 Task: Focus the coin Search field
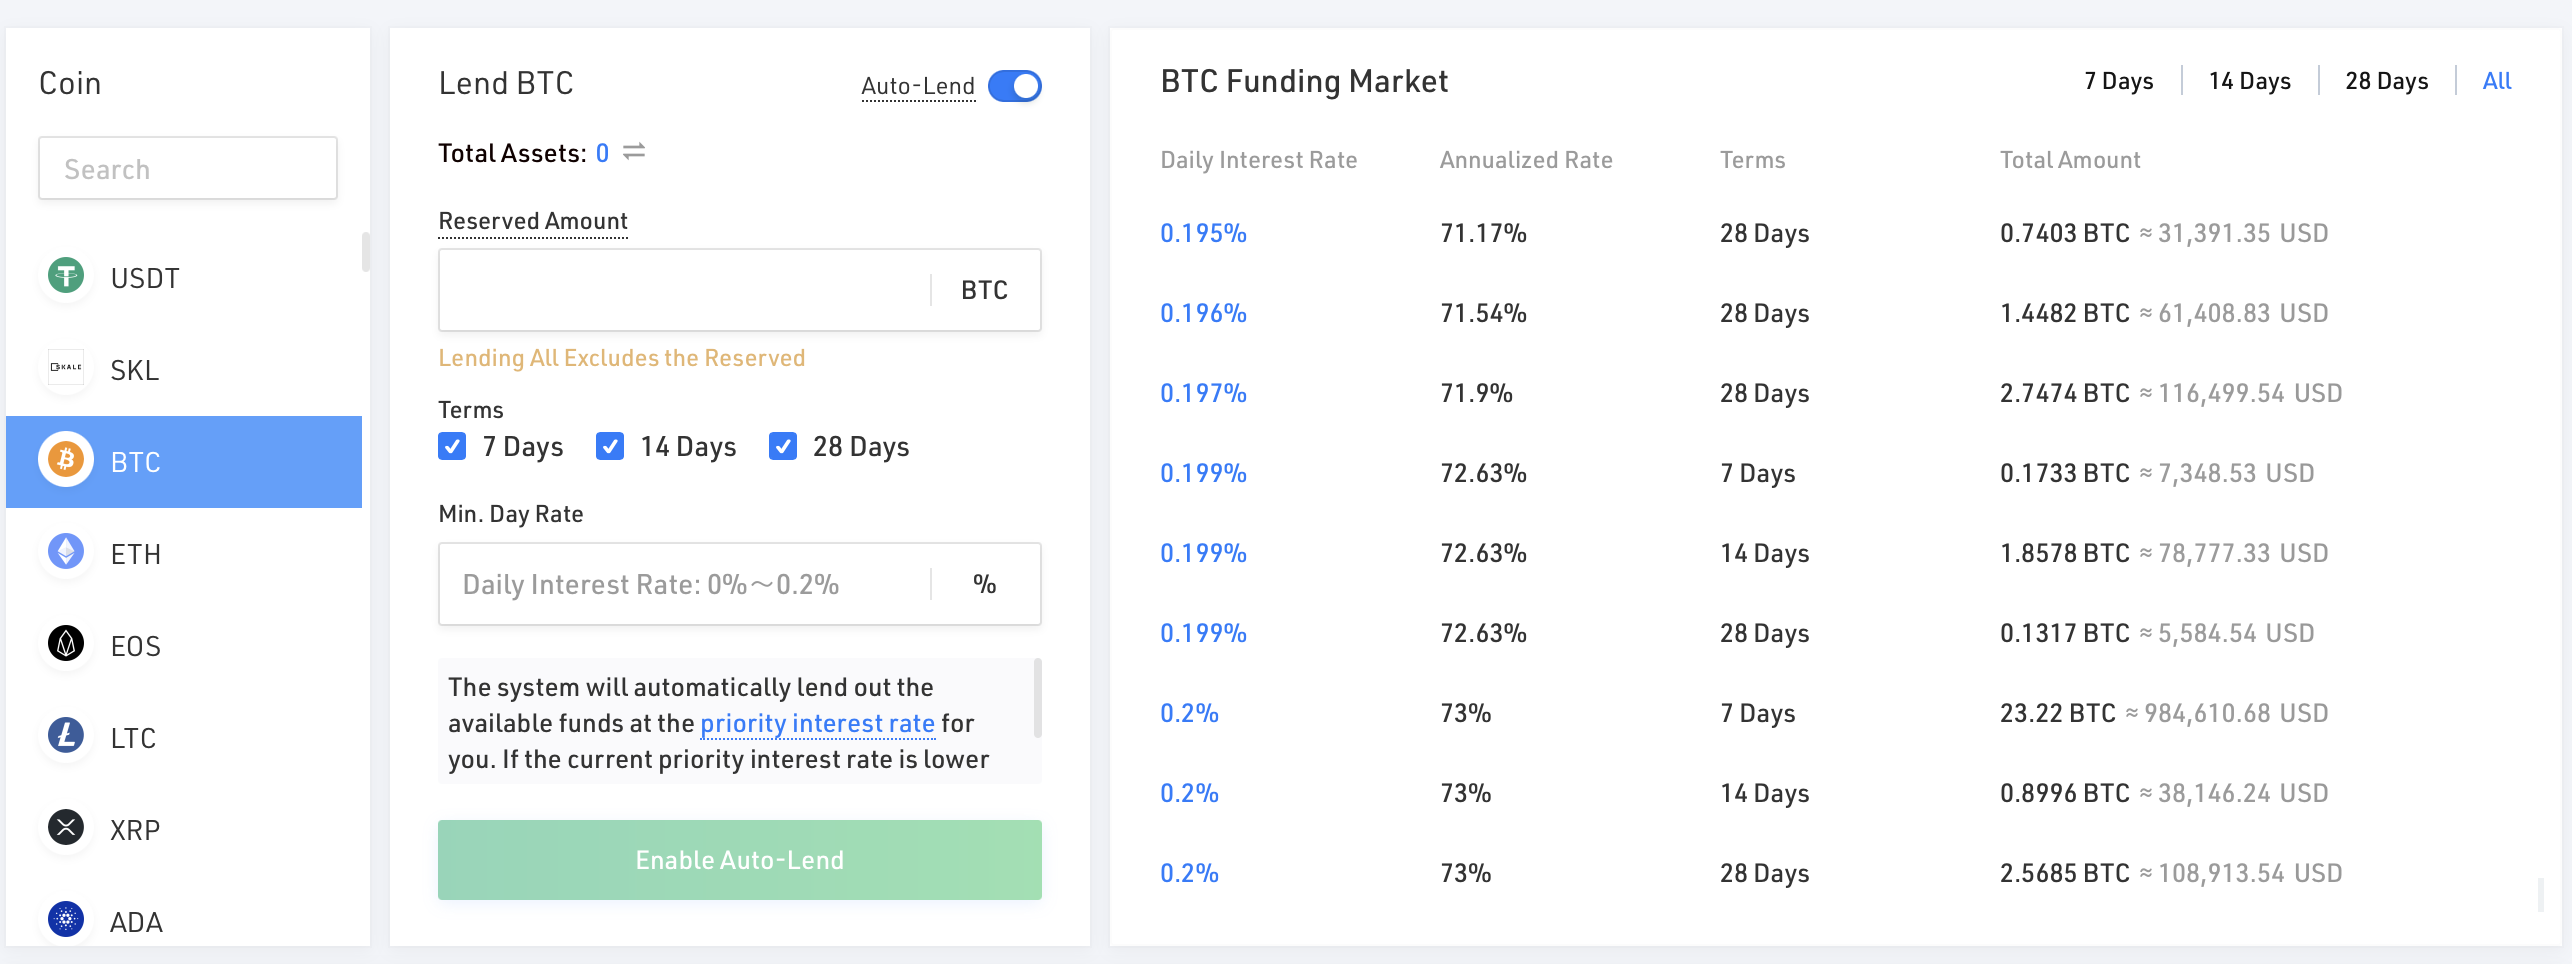click(x=188, y=168)
